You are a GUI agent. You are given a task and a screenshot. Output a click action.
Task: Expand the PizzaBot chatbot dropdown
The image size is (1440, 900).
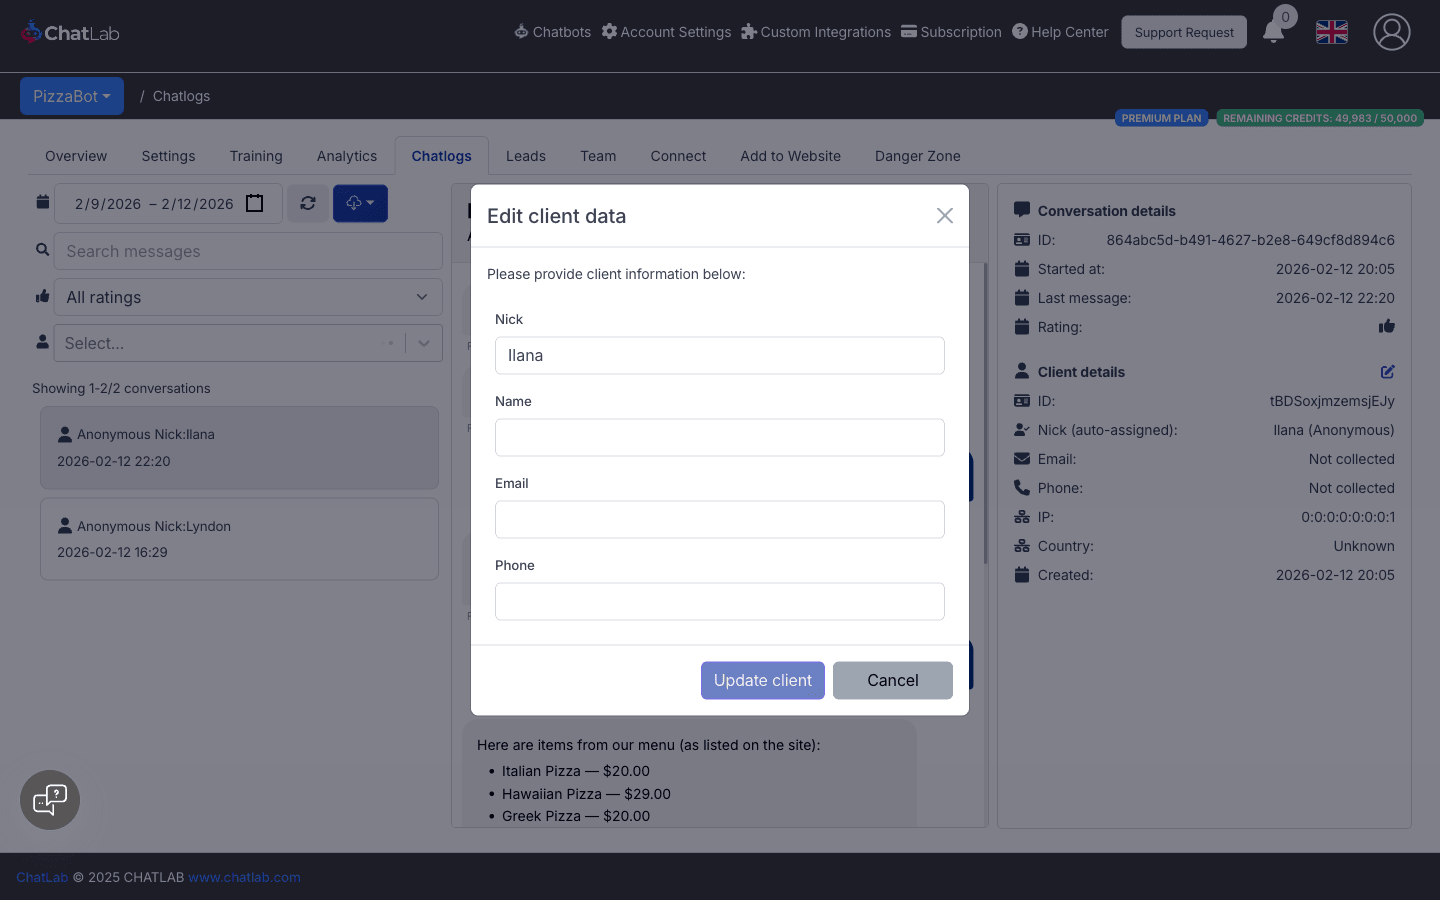pos(72,96)
